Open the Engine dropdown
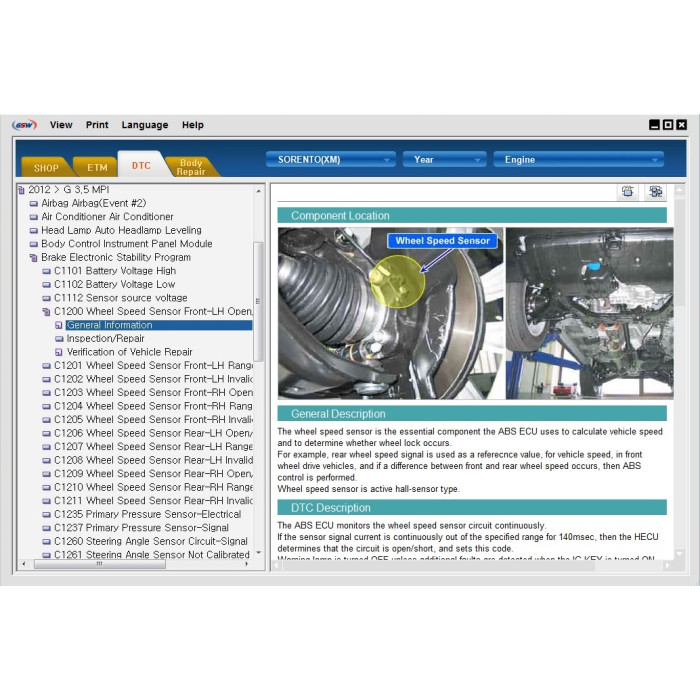The width and height of the screenshot is (700, 700). tap(578, 159)
